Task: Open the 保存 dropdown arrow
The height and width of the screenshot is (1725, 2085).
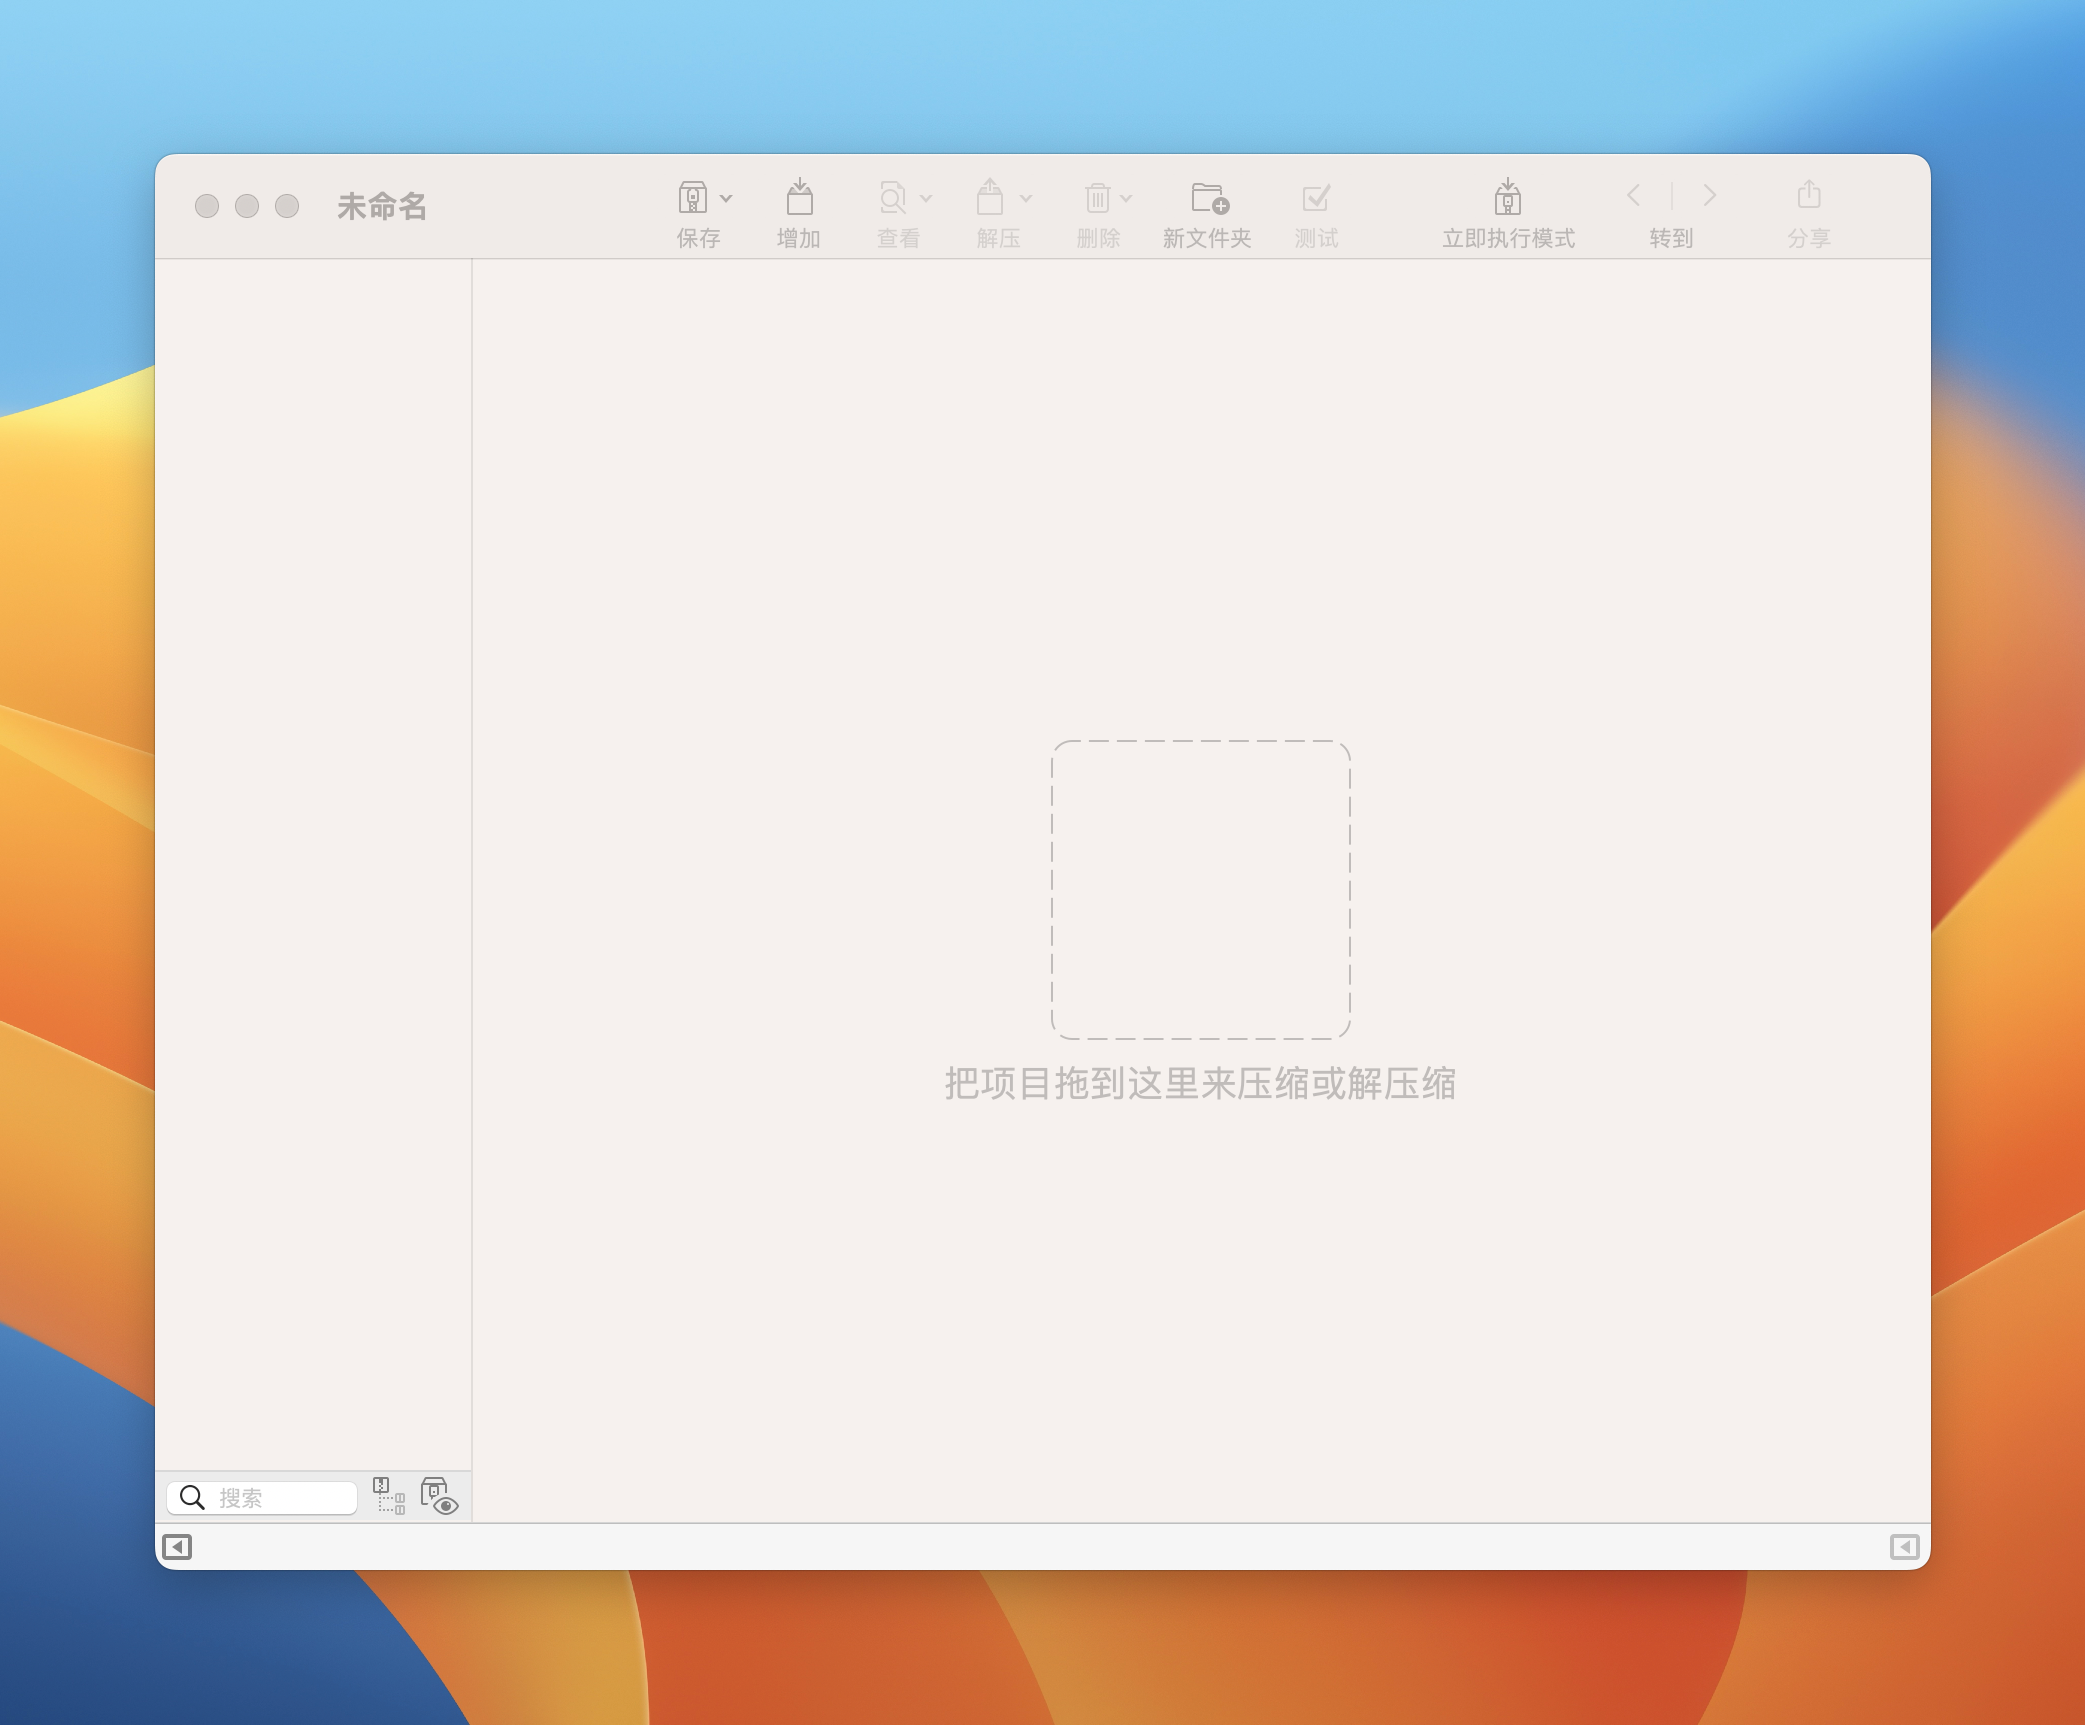Action: (x=726, y=199)
